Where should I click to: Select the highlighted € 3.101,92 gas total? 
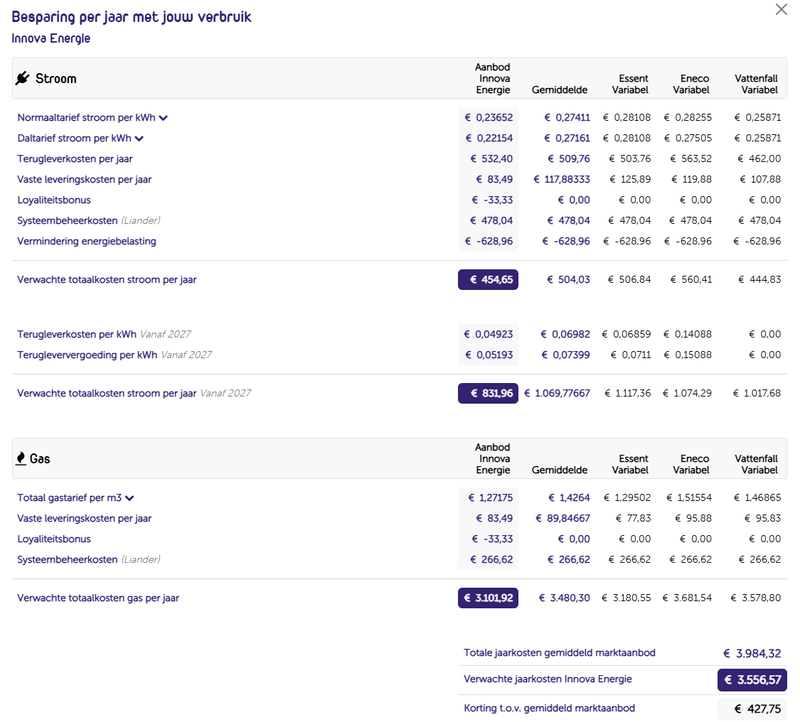pos(488,598)
